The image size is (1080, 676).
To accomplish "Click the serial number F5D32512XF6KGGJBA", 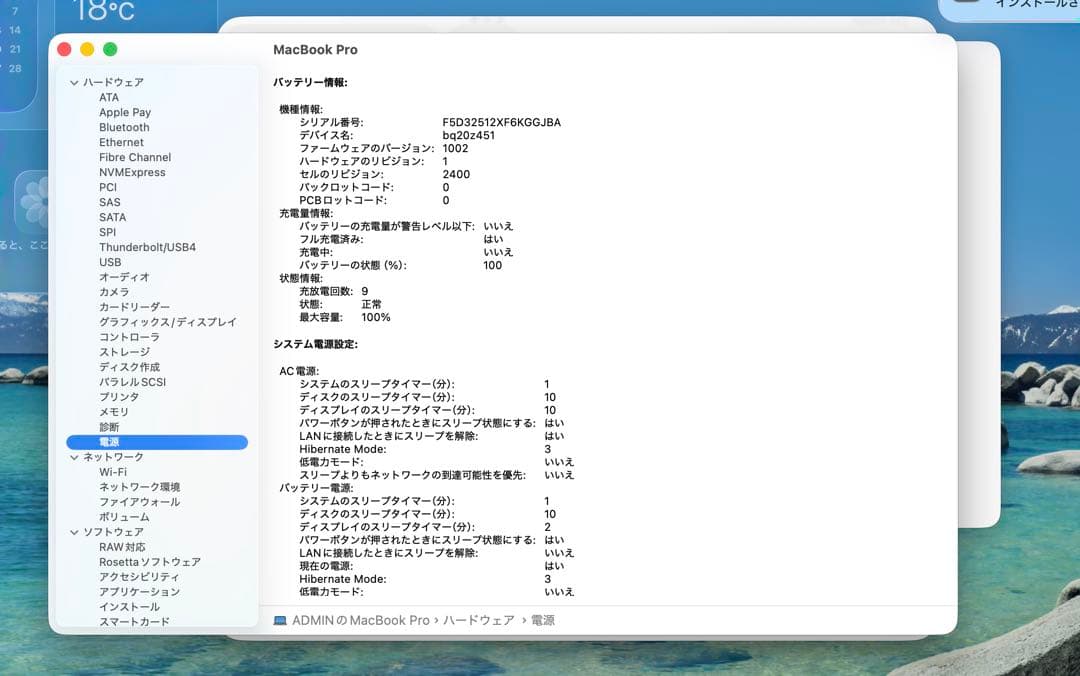I will point(501,123).
